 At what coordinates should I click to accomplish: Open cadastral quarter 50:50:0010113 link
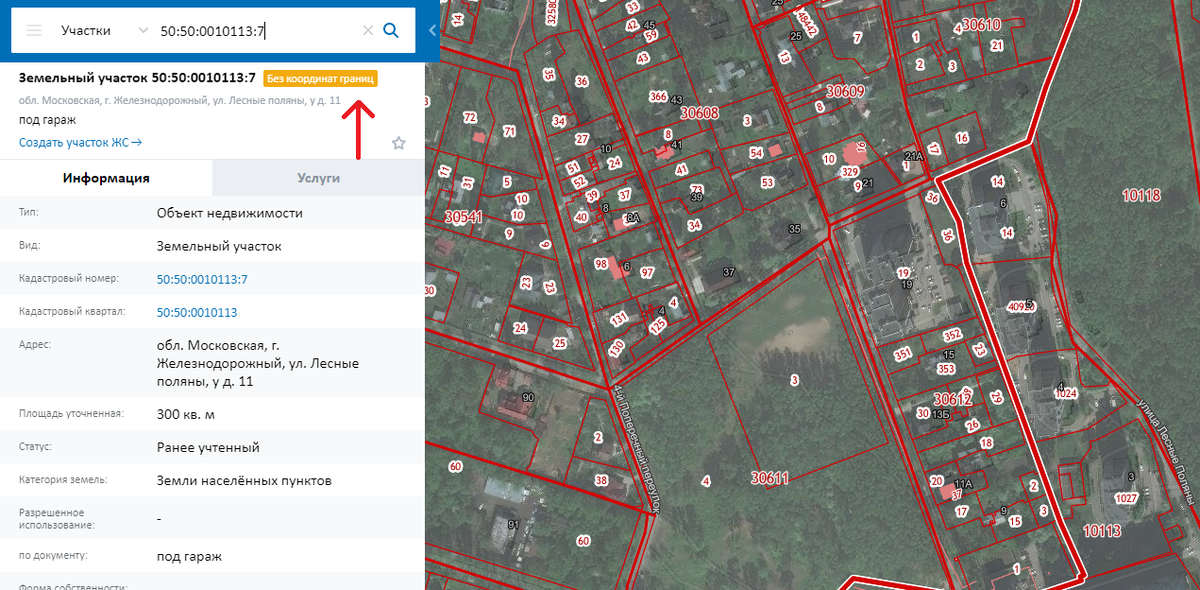[197, 312]
